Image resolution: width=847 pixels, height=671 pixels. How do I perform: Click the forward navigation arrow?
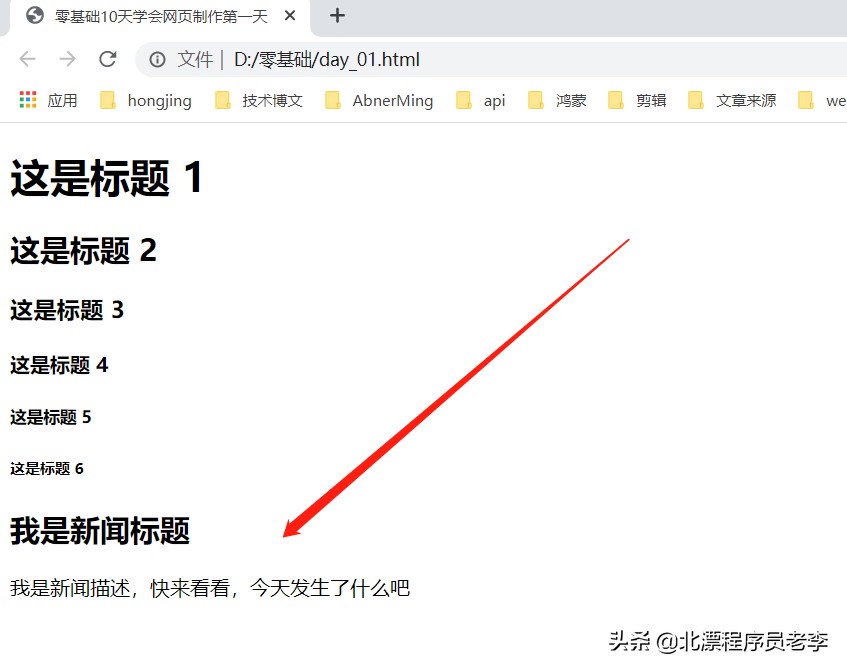(66, 59)
